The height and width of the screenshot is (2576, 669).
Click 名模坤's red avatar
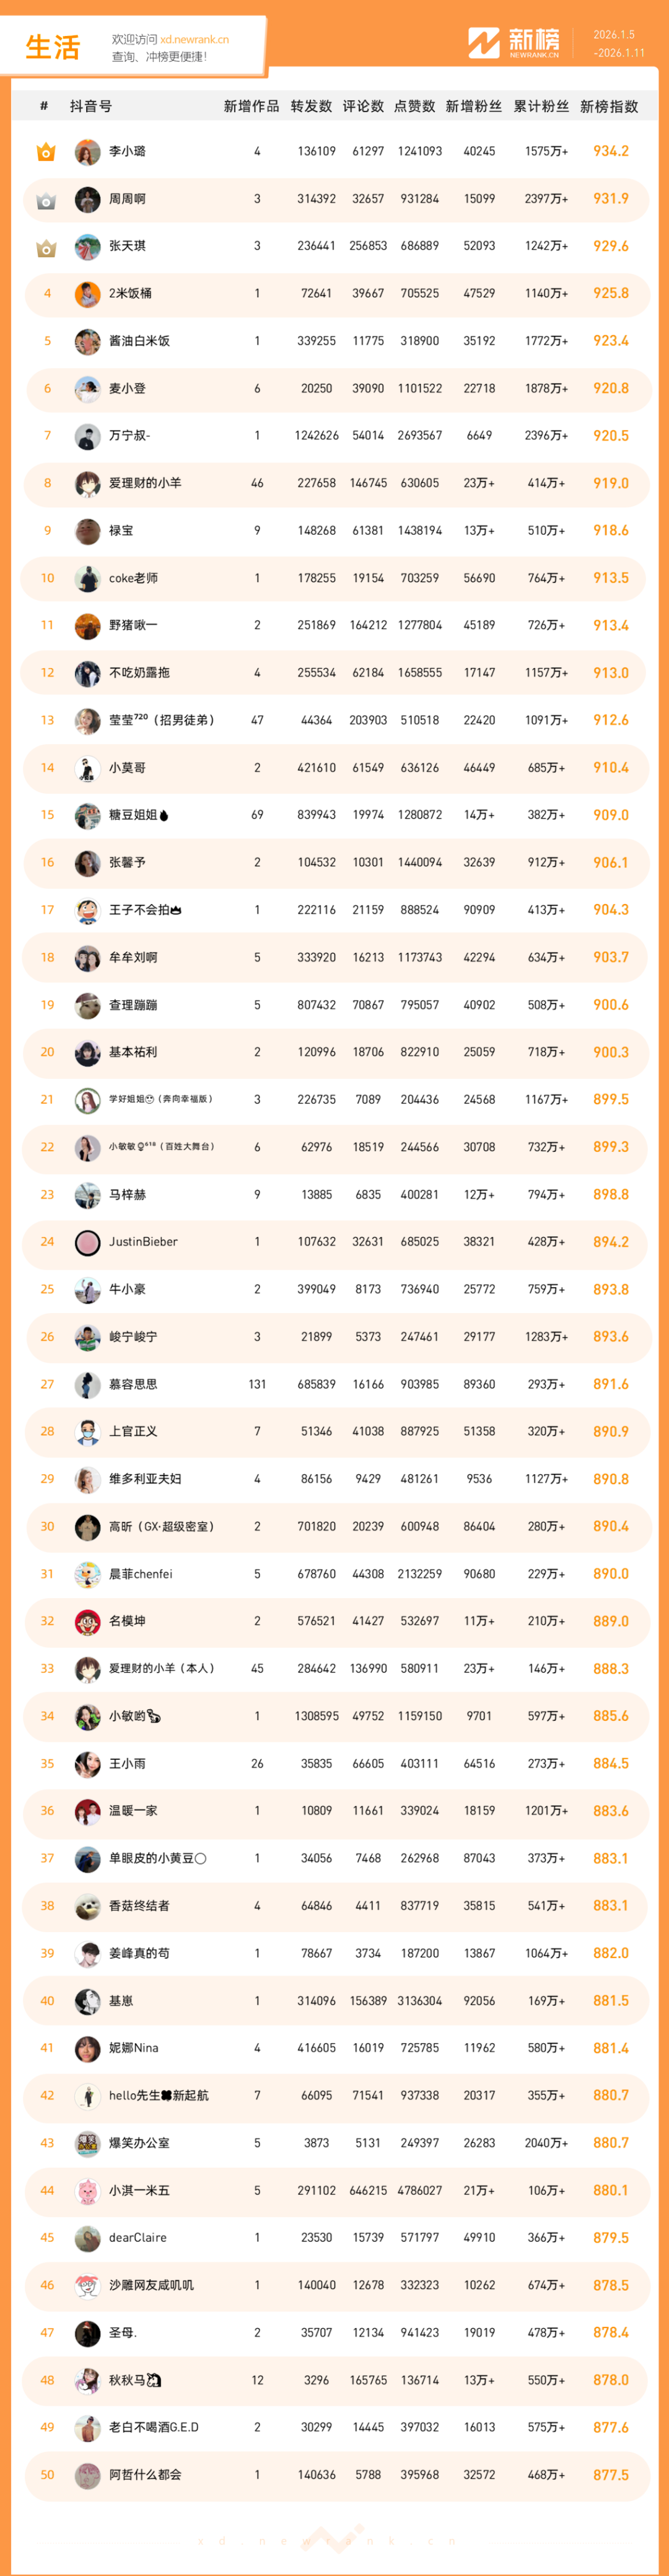[x=88, y=1621]
